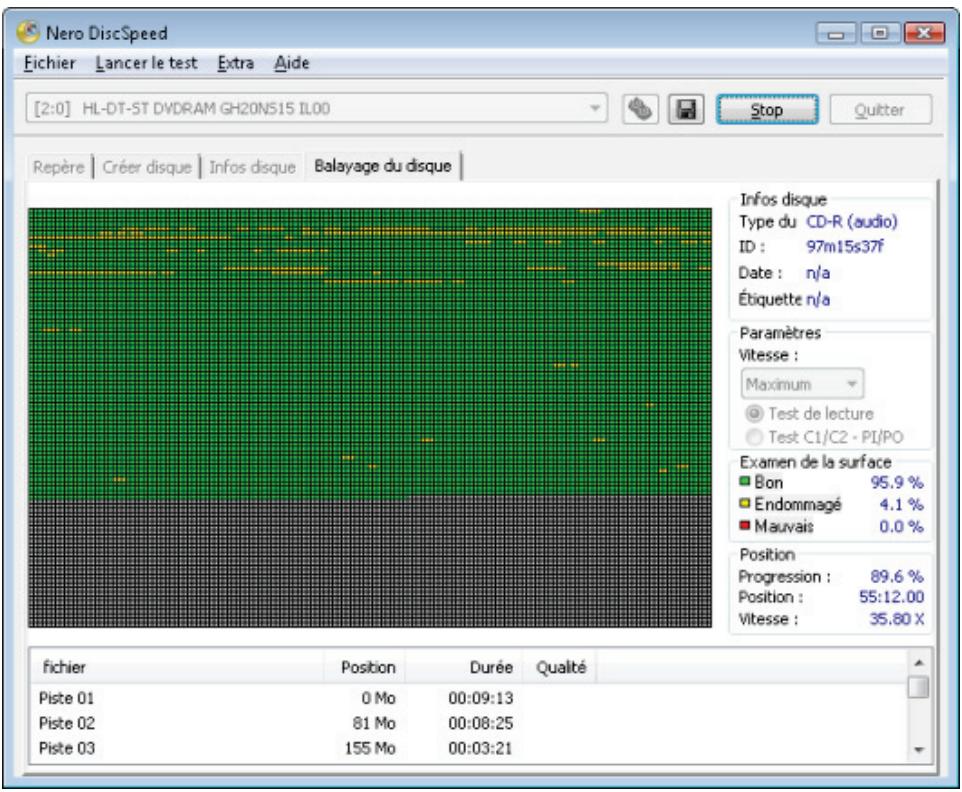Select the Test de lecture radio button
Screen dimensions: 962x792
(x=754, y=413)
